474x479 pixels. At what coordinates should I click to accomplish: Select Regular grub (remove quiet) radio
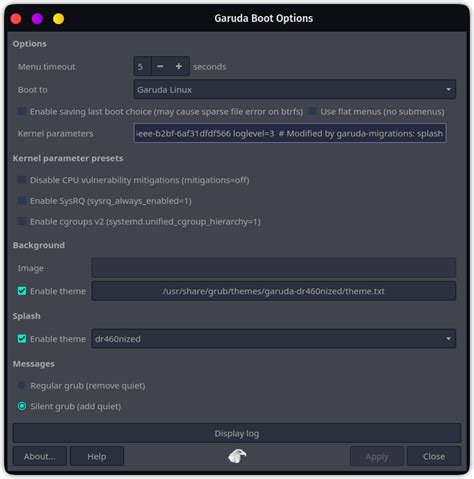point(22,385)
